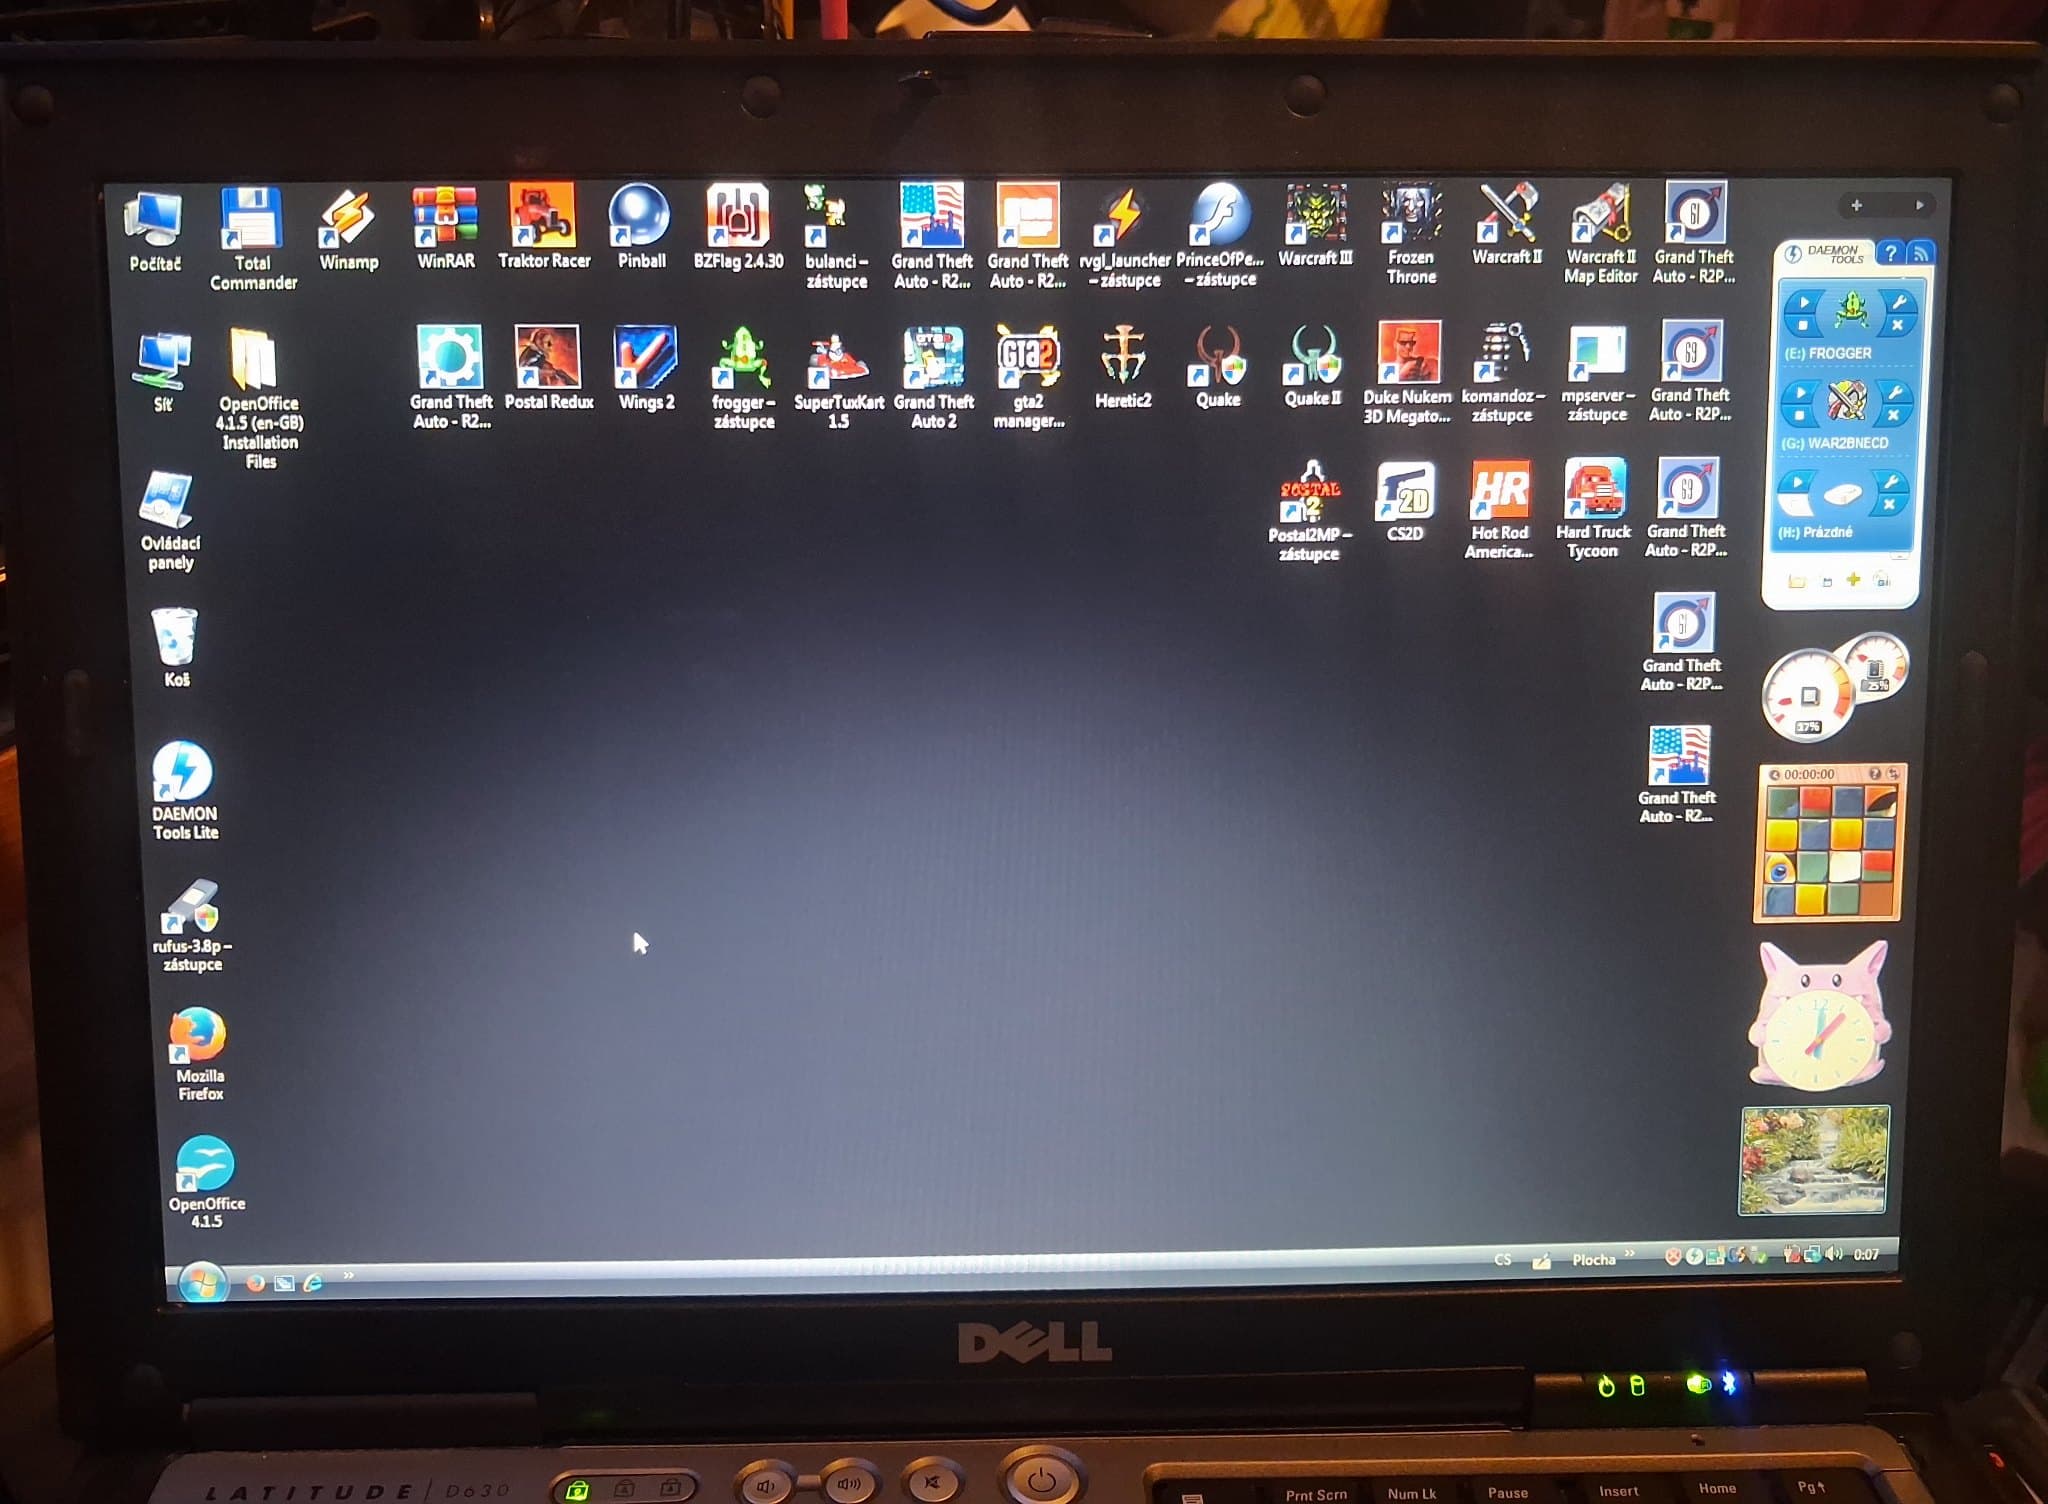The image size is (2048, 1504).
Task: Remove the (H:) Prázdné virtual drive
Action: tap(1888, 505)
